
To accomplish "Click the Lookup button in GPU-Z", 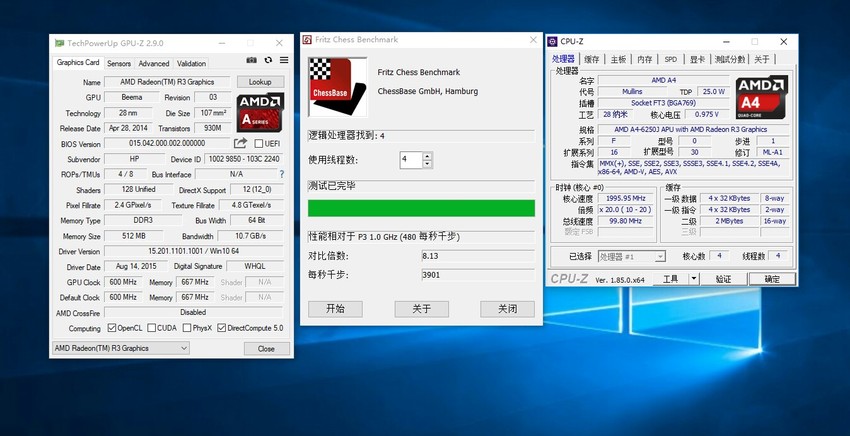I will pos(260,82).
